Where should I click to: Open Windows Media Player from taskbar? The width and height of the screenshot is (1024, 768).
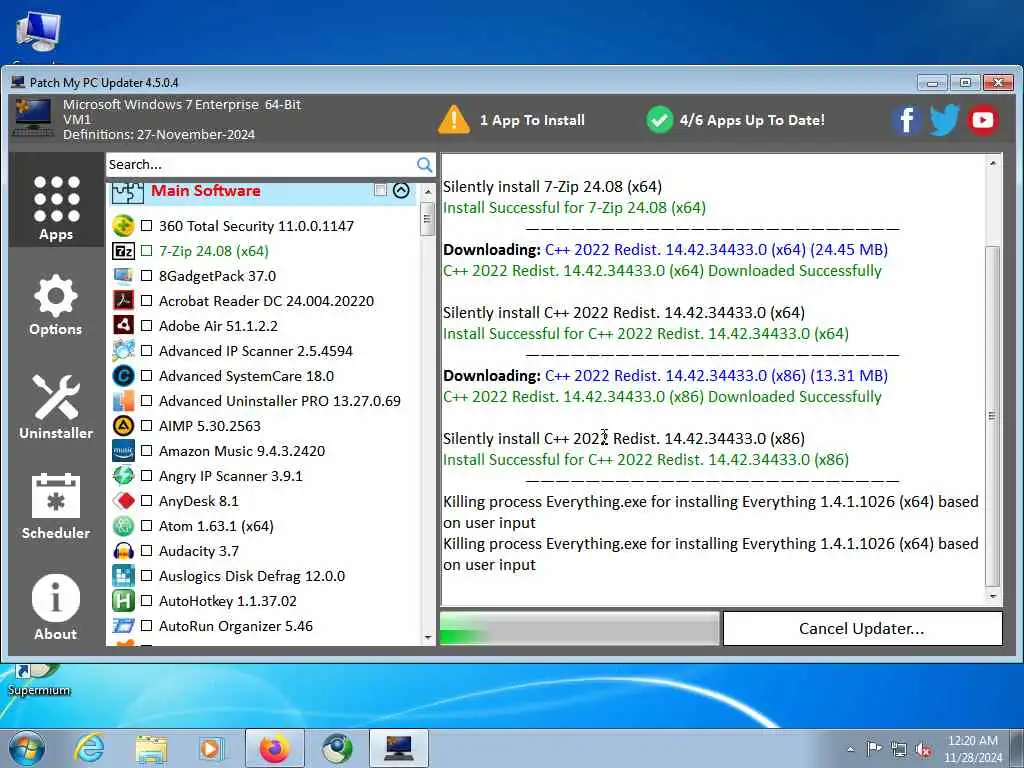click(x=211, y=748)
